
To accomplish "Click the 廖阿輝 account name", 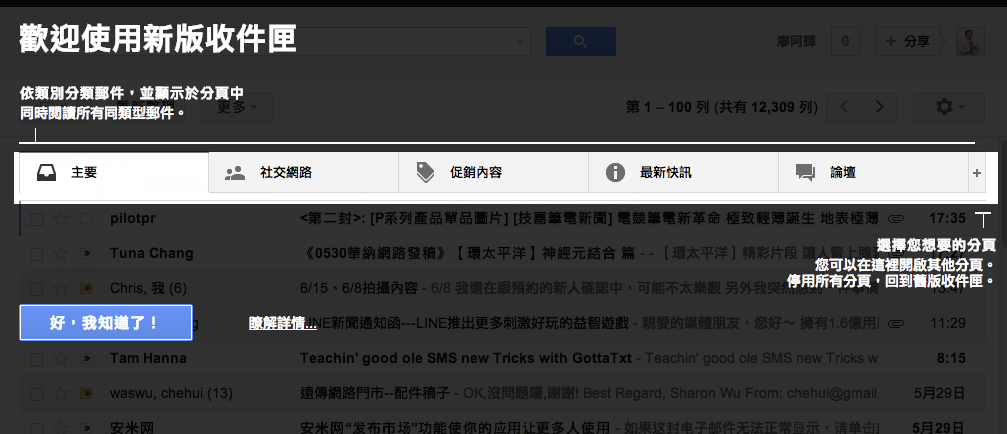I will click(x=797, y=42).
